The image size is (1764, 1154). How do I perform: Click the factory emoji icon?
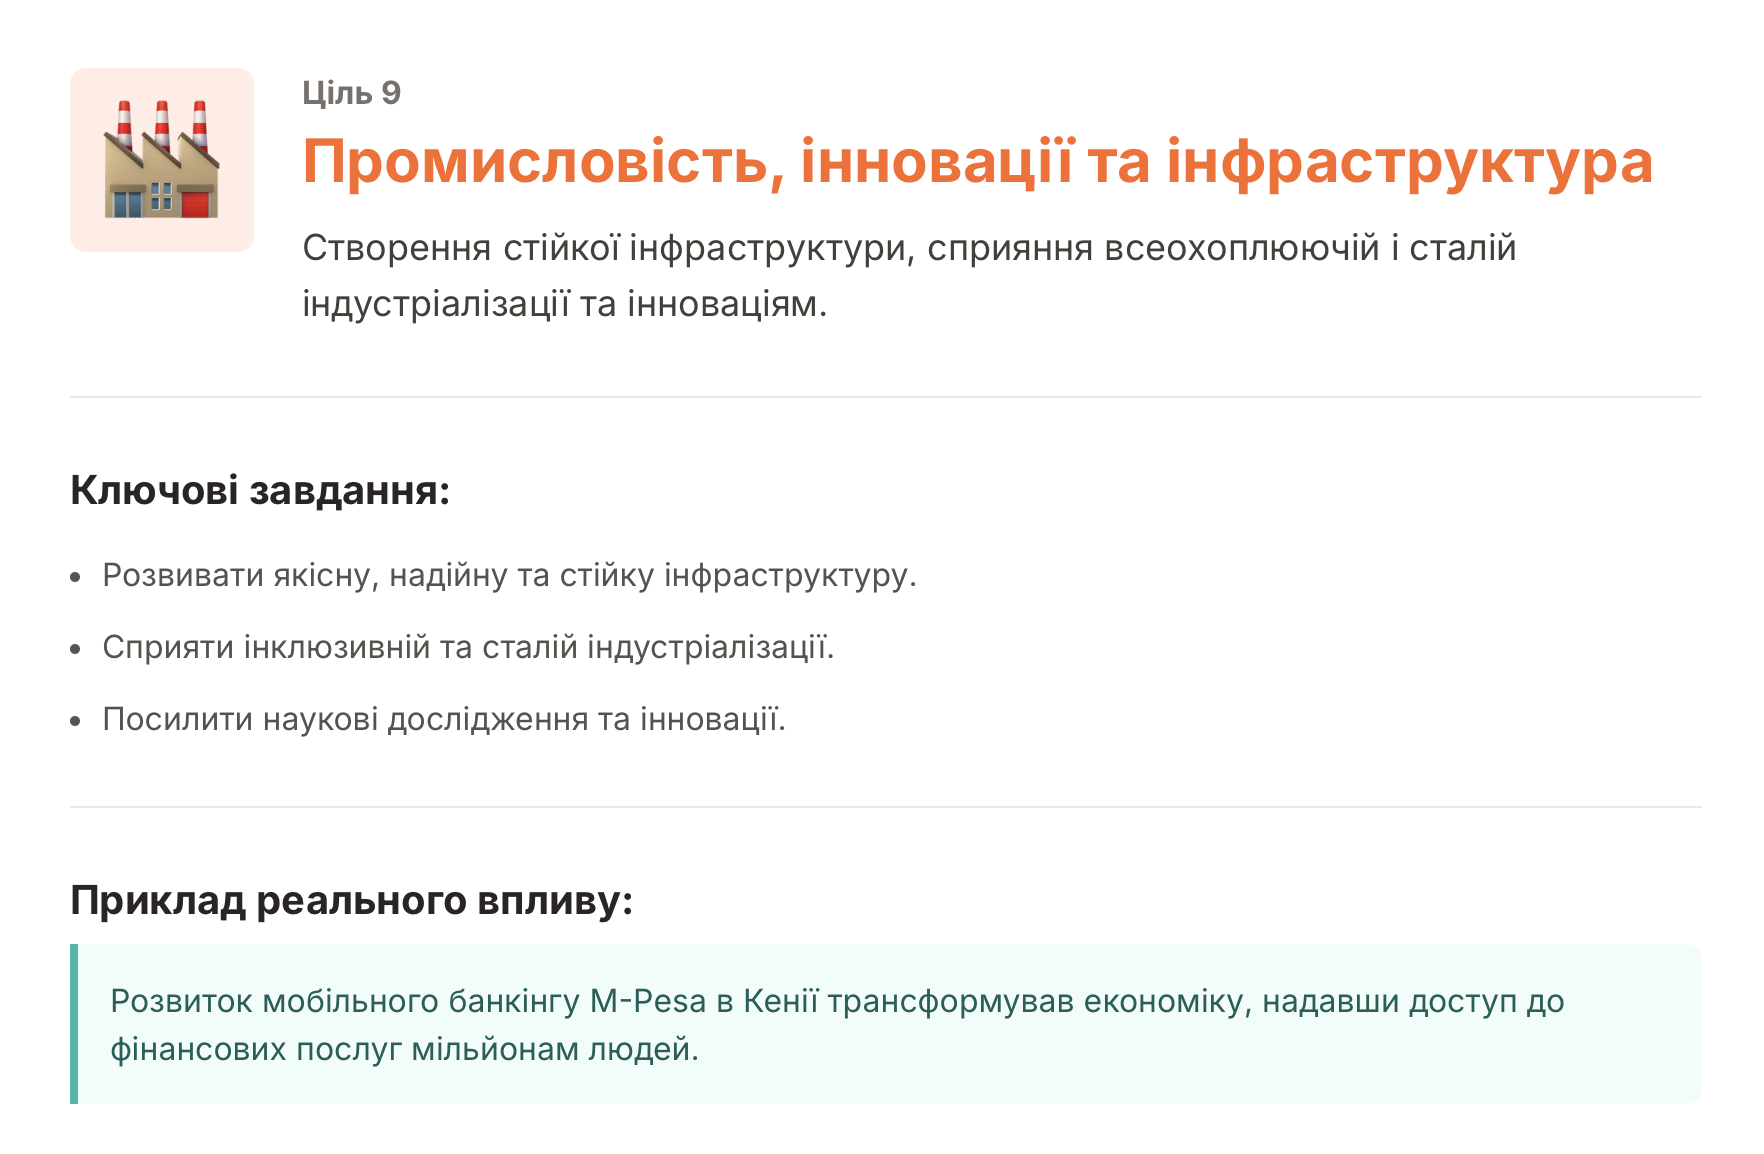[x=161, y=160]
